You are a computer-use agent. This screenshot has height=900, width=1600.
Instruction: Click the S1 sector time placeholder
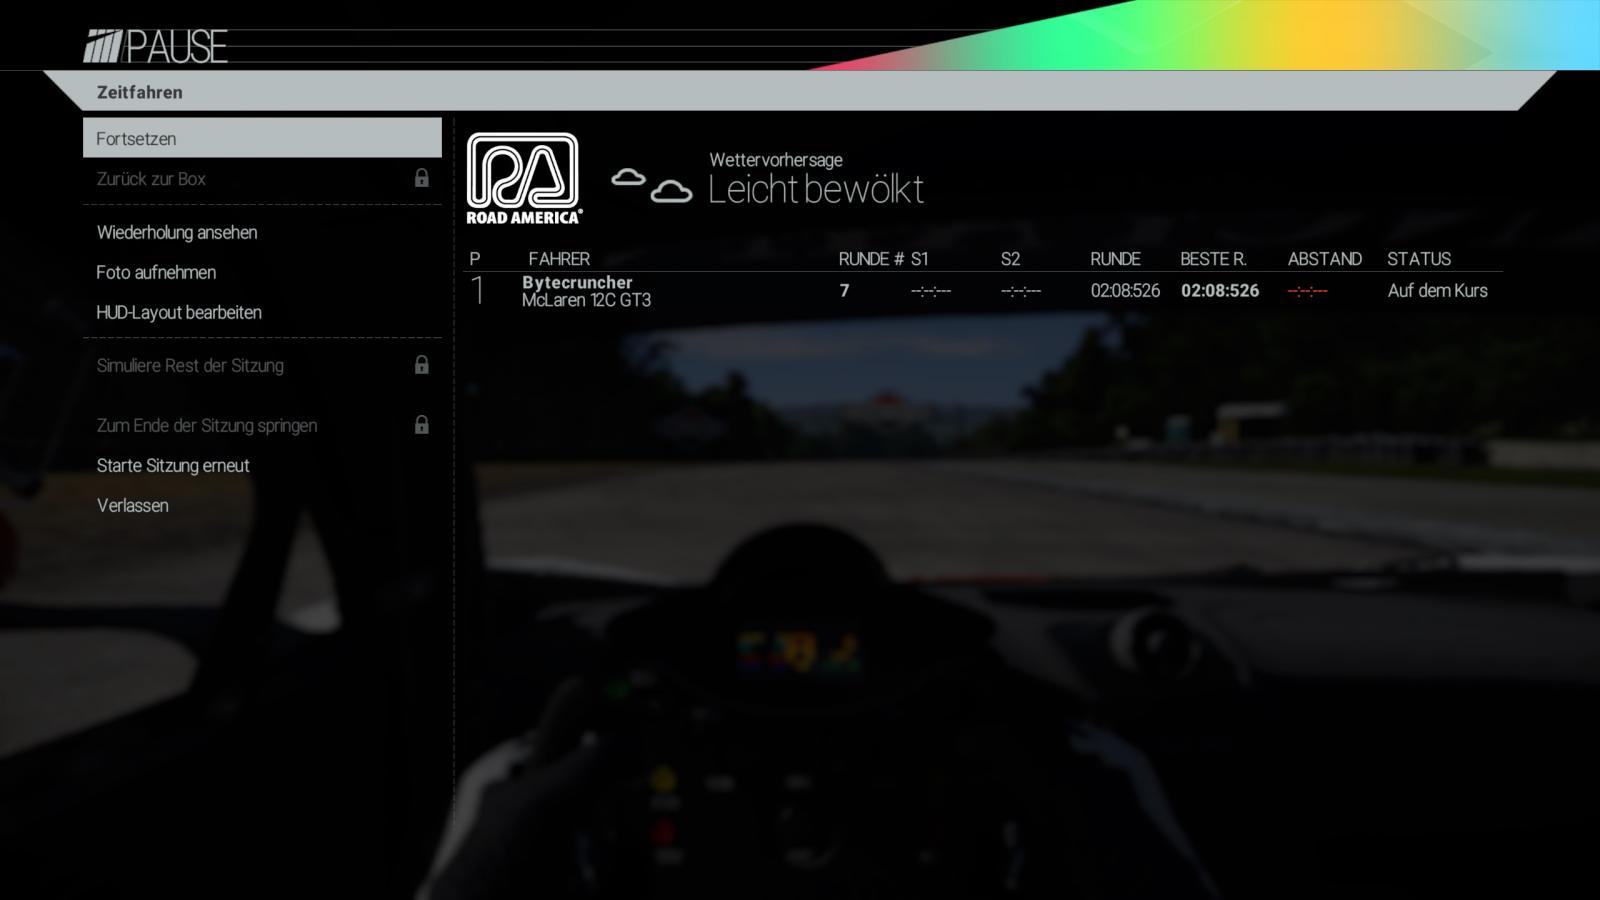pyautogui.click(x=931, y=291)
